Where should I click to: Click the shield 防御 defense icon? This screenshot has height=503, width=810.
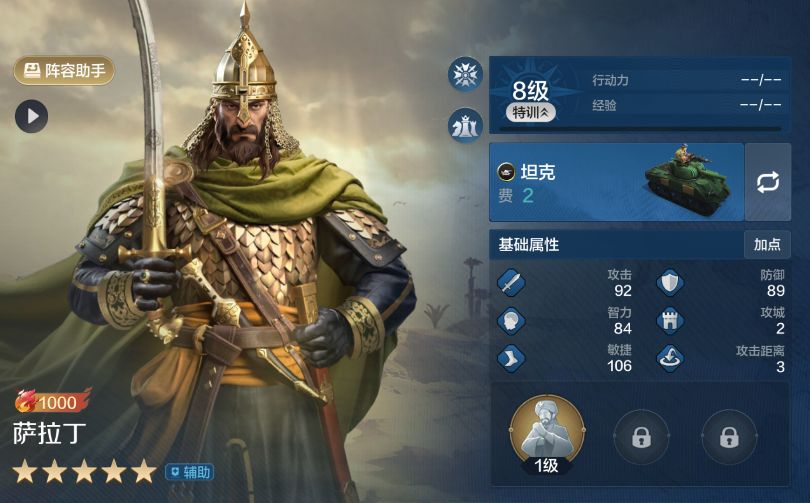670,282
